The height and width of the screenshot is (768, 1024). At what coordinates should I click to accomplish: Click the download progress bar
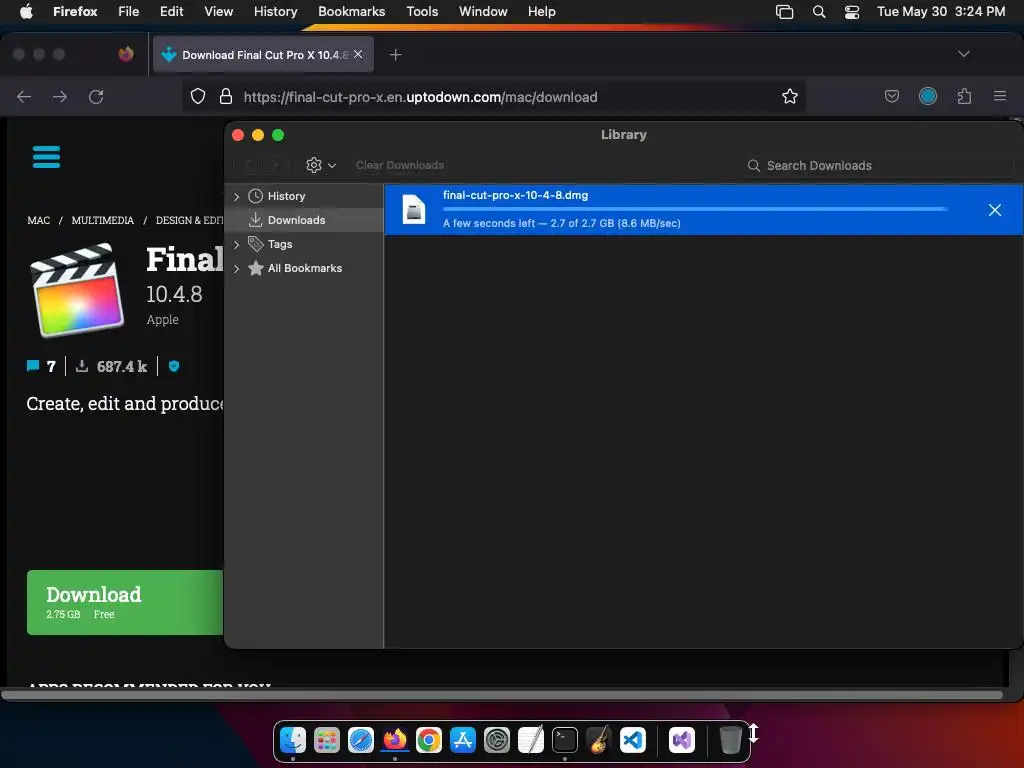pos(695,209)
